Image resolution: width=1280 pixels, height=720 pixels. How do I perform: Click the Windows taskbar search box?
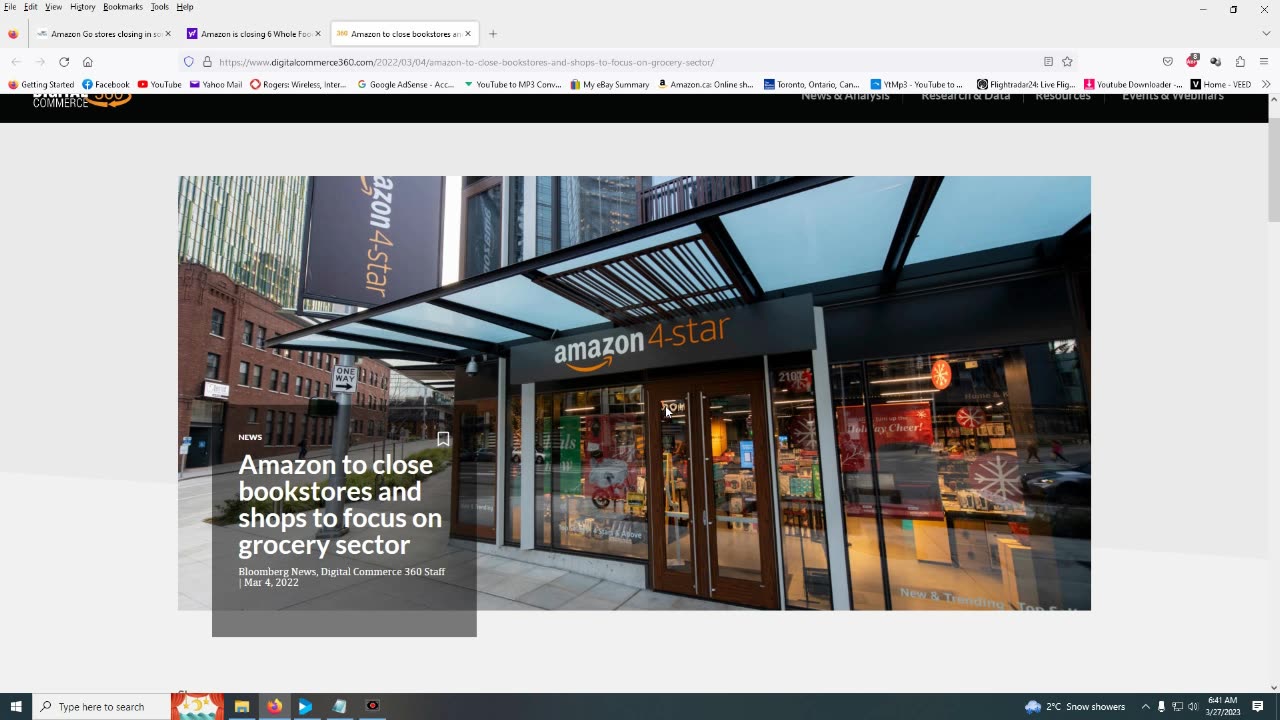coord(101,706)
